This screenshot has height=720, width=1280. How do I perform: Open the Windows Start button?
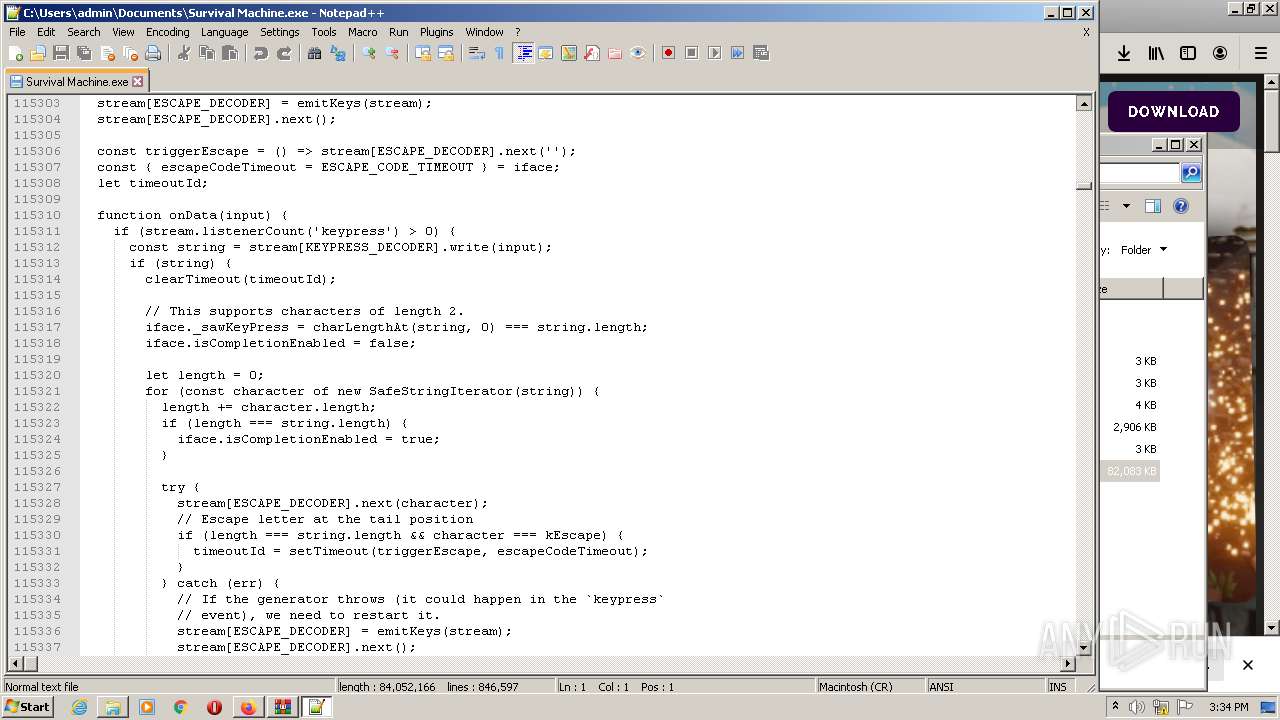[27, 707]
